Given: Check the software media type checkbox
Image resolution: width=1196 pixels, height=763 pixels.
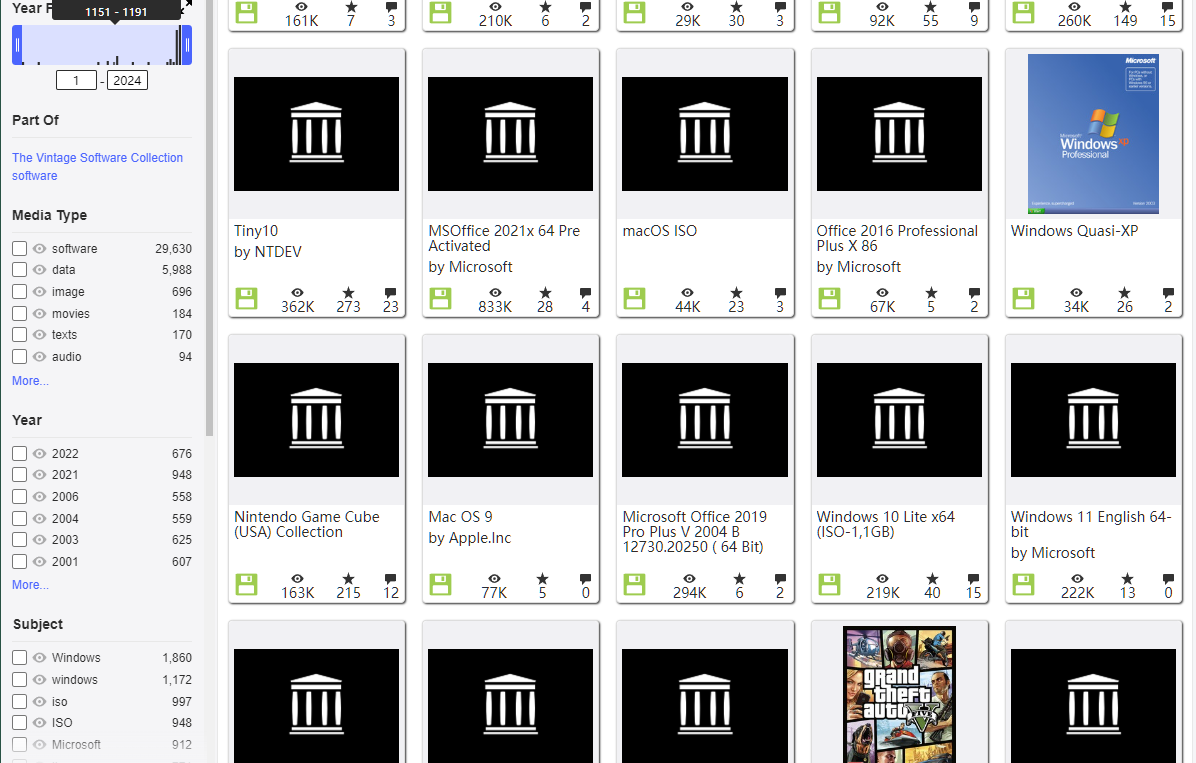Looking at the screenshot, I should (x=20, y=249).
